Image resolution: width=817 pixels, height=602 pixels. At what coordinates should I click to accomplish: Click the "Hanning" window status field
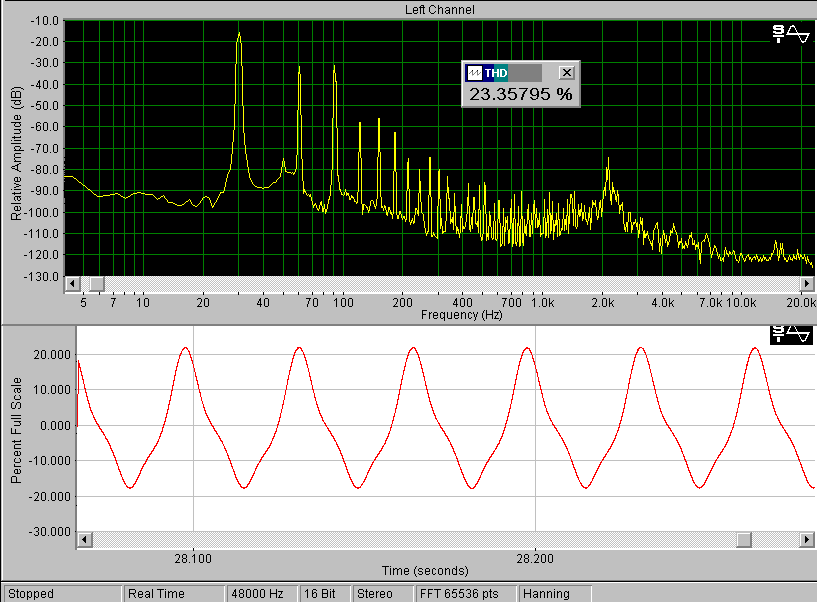(x=554, y=594)
